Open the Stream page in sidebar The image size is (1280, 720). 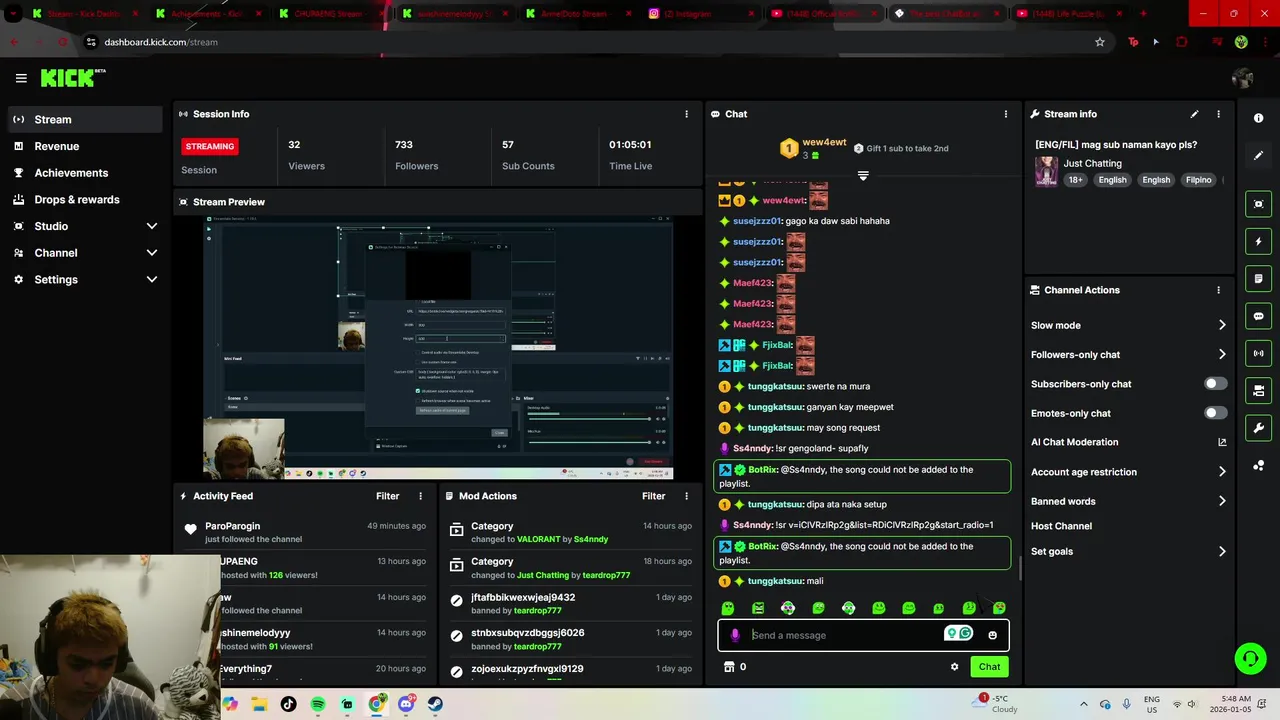click(84, 119)
